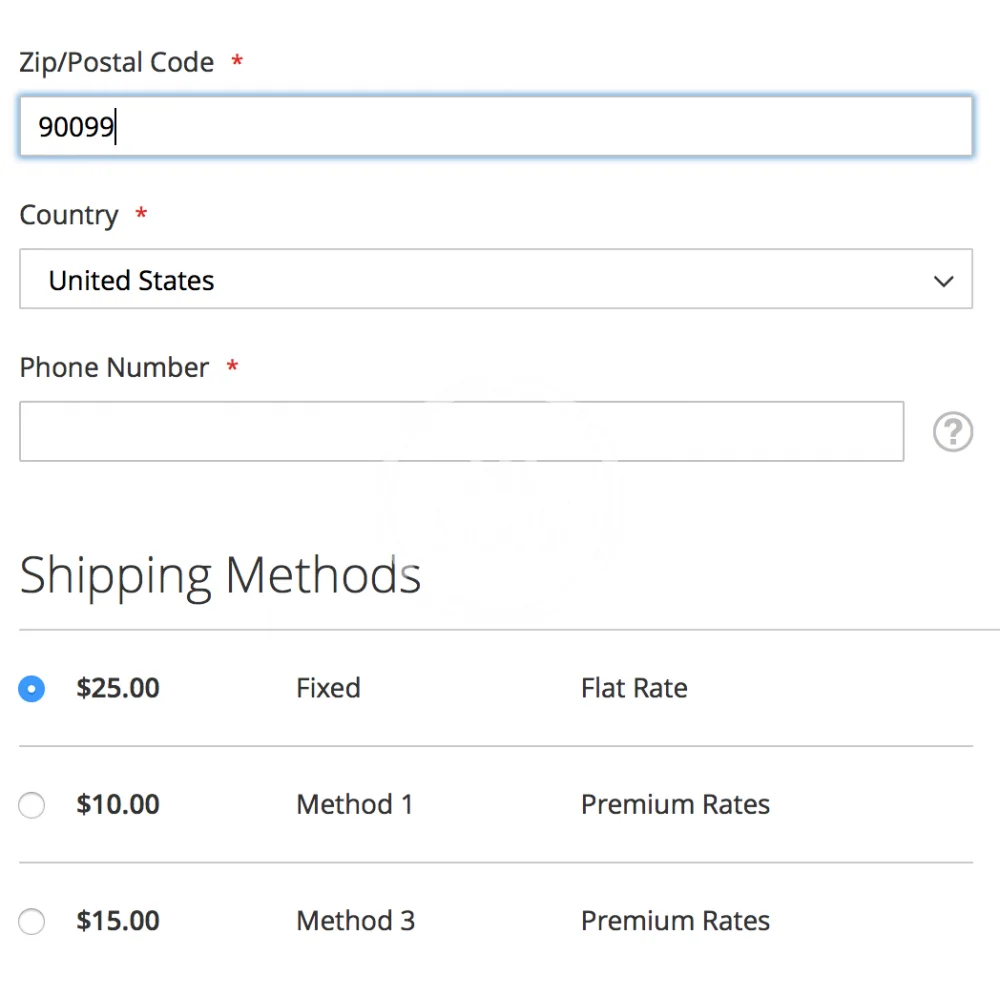Select the $25.00 Fixed Flat Rate radio button

coord(32,689)
